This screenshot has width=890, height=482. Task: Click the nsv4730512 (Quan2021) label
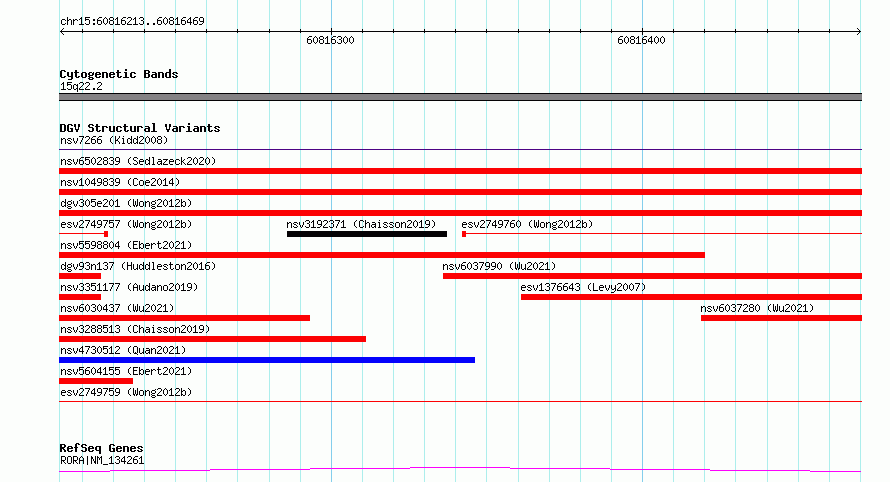point(123,351)
